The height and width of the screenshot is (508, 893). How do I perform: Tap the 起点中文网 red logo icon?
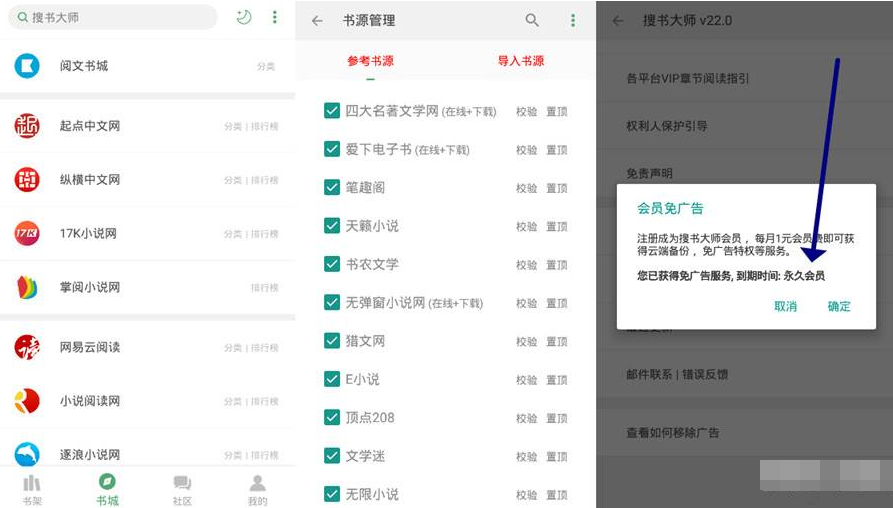[27, 126]
